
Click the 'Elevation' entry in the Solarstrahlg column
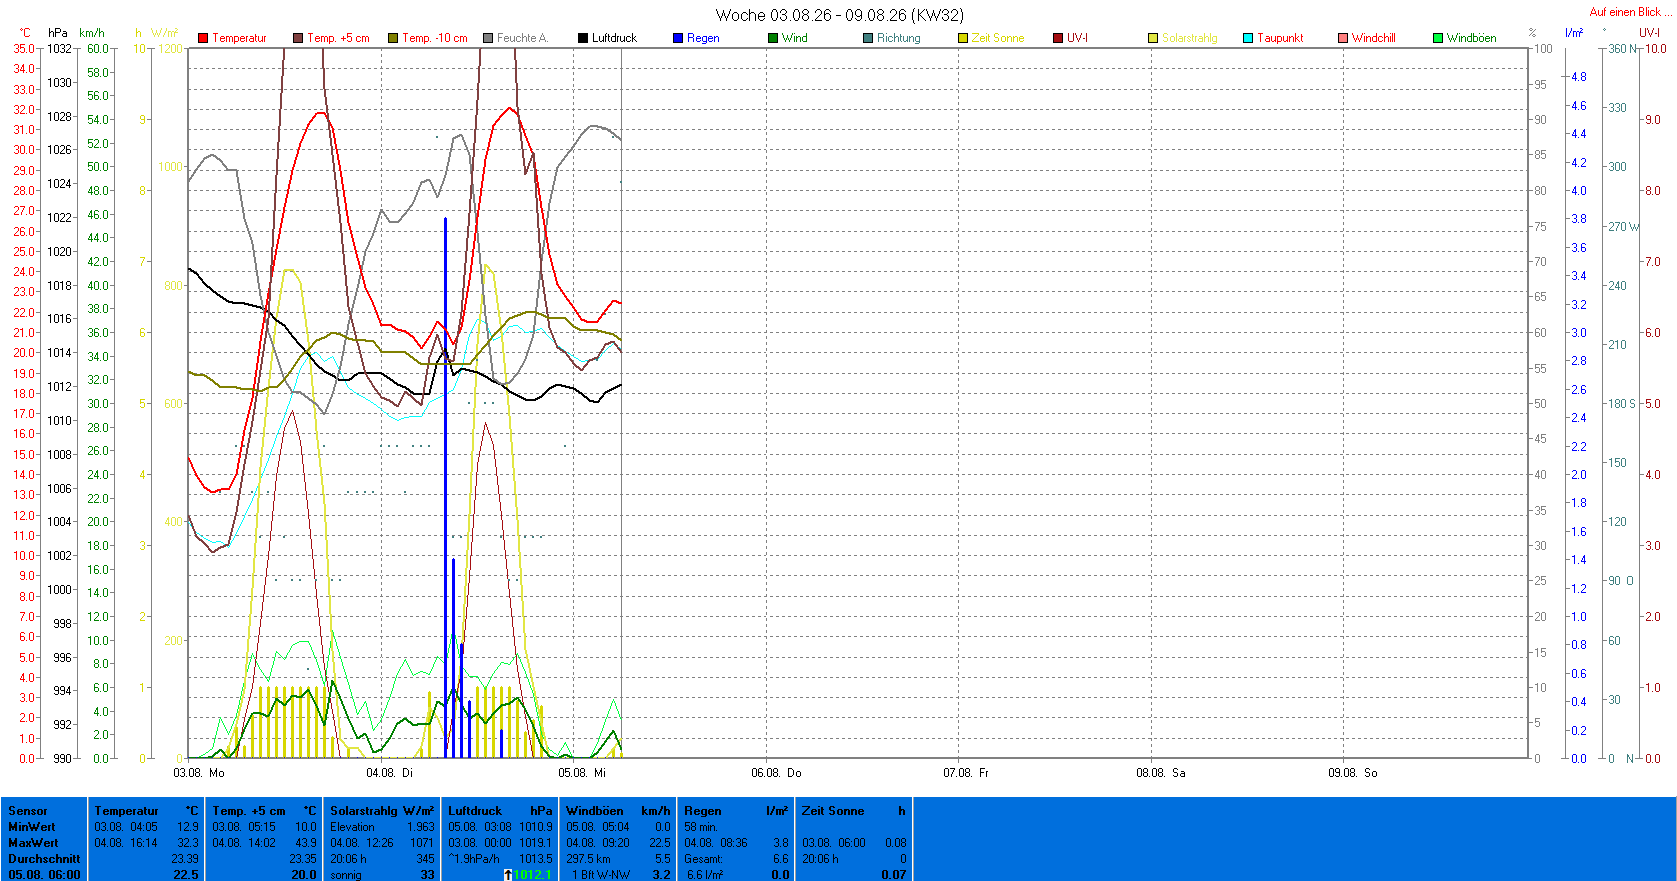[x=352, y=827]
